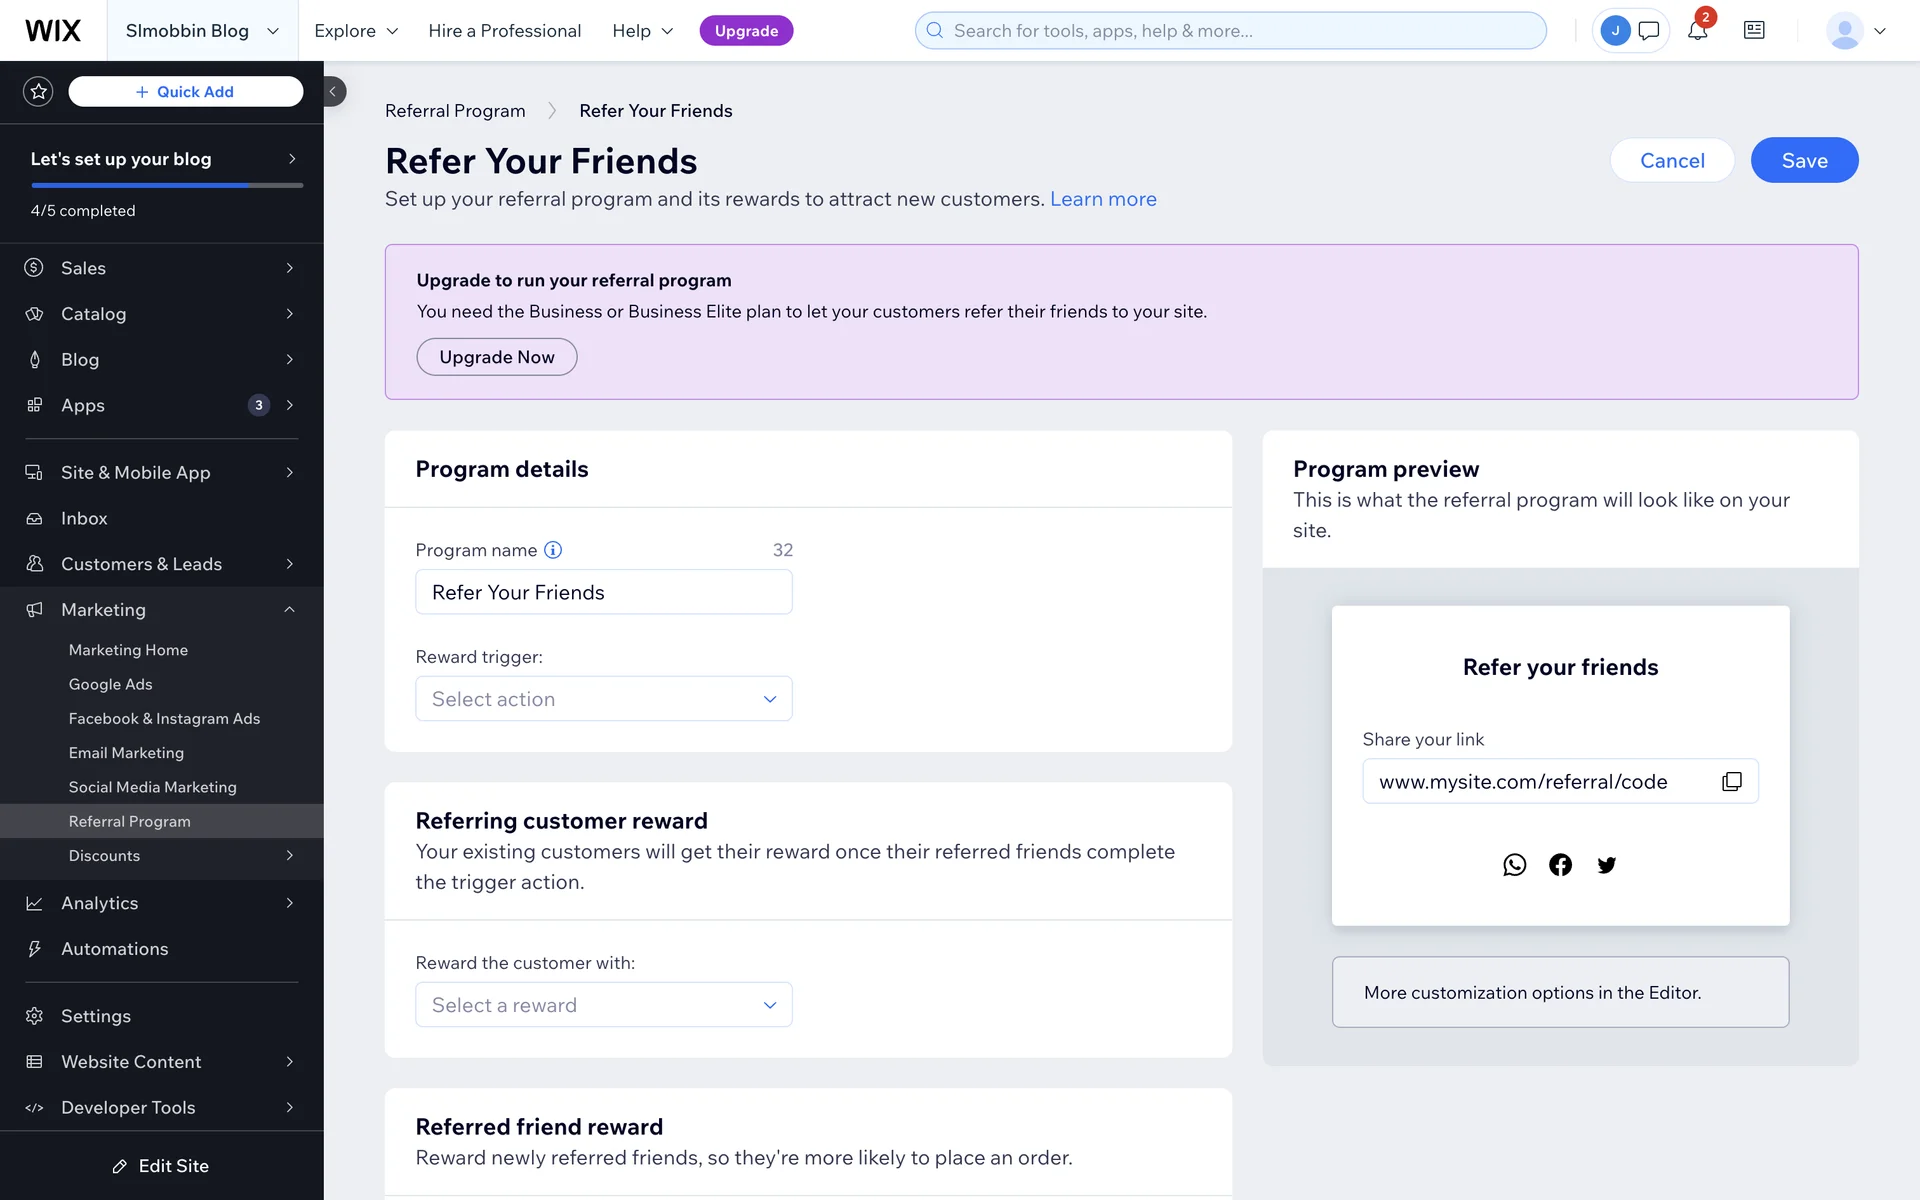Click the Program name info icon
The height and width of the screenshot is (1200, 1920).
[553, 550]
